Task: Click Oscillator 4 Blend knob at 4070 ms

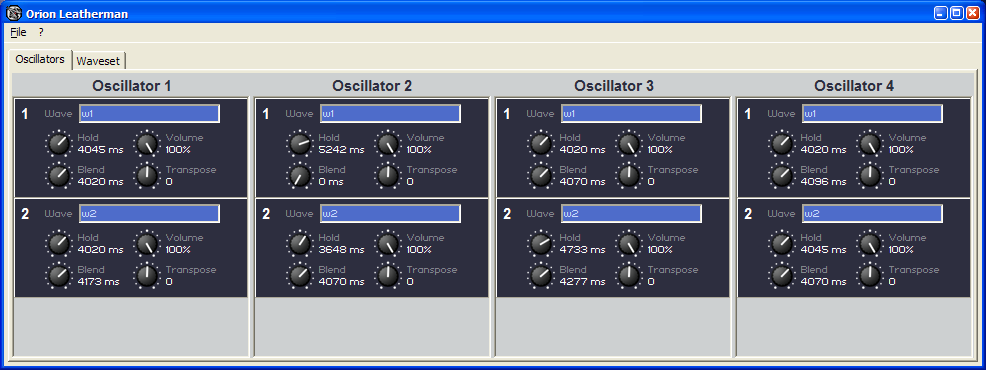Action: (x=782, y=276)
